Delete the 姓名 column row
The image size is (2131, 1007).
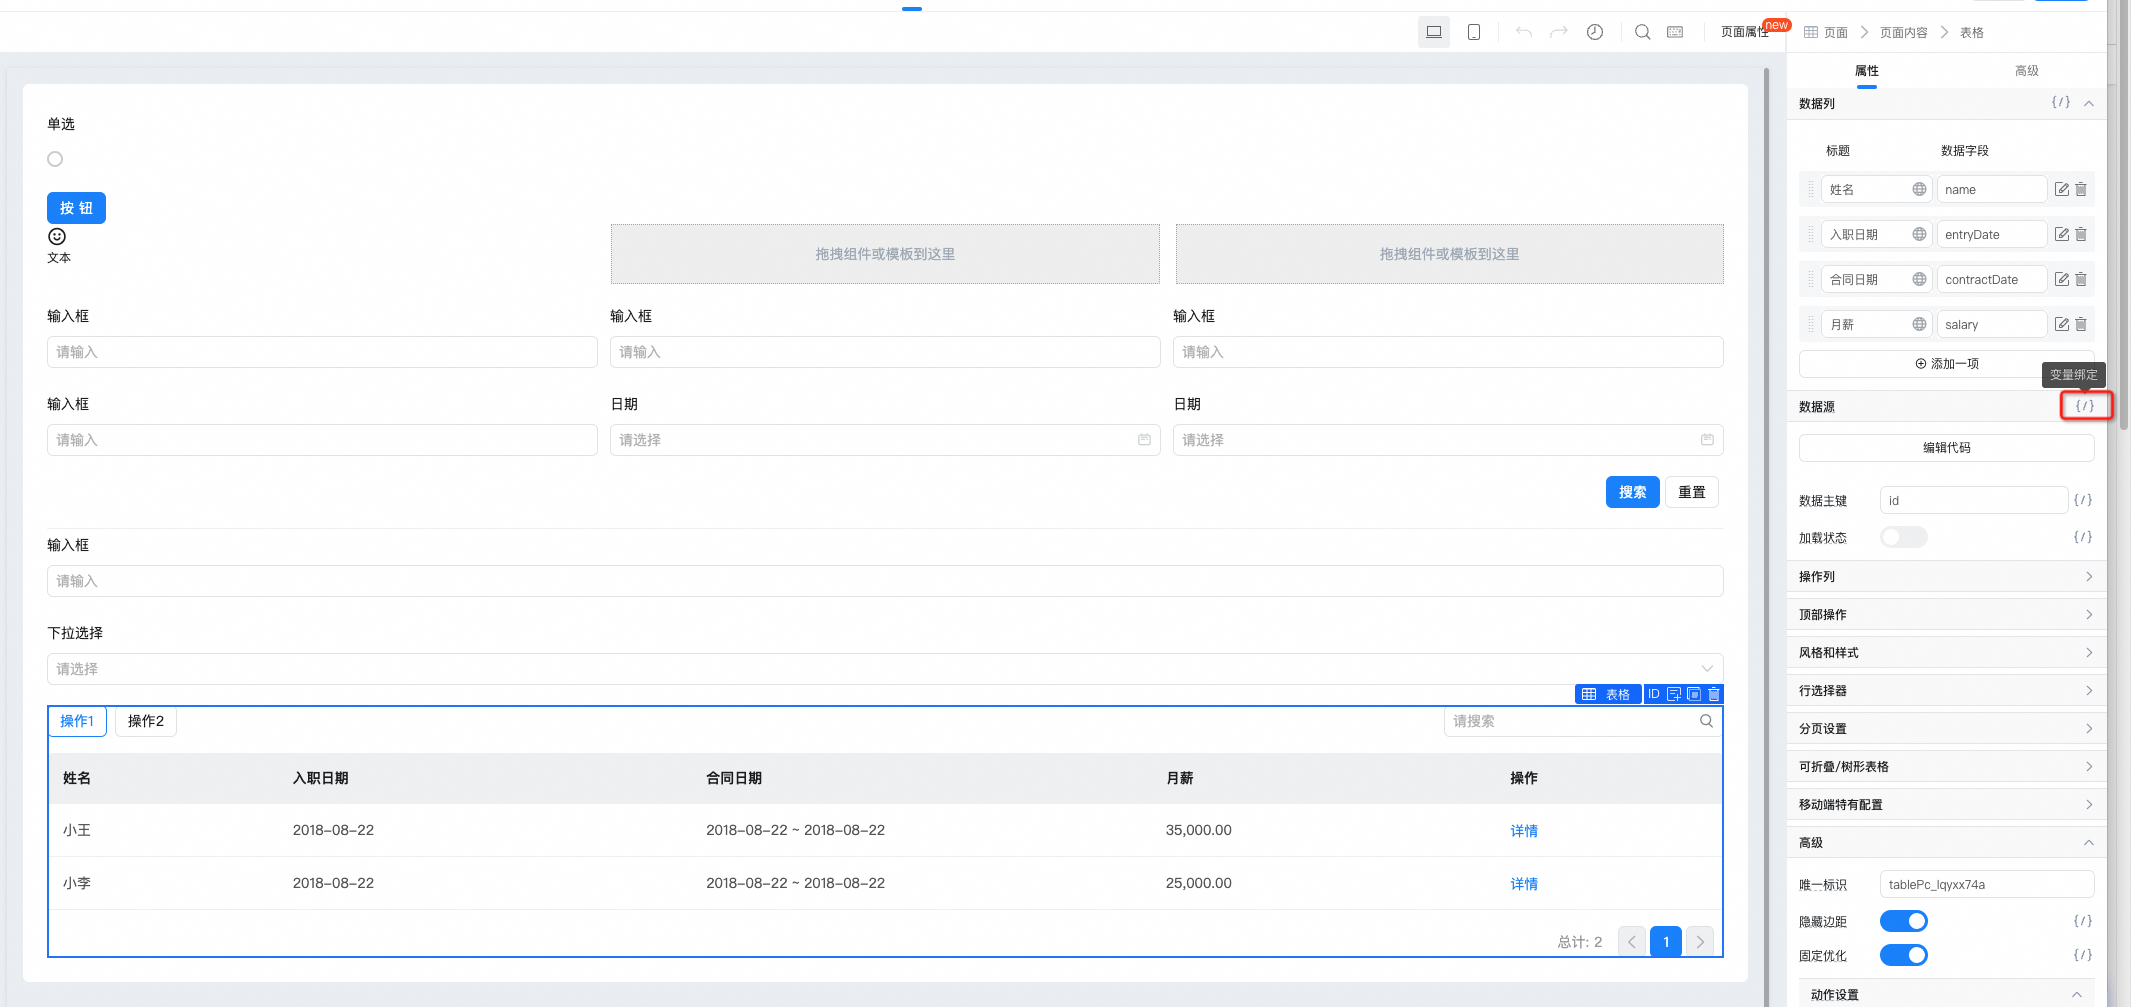2081,189
